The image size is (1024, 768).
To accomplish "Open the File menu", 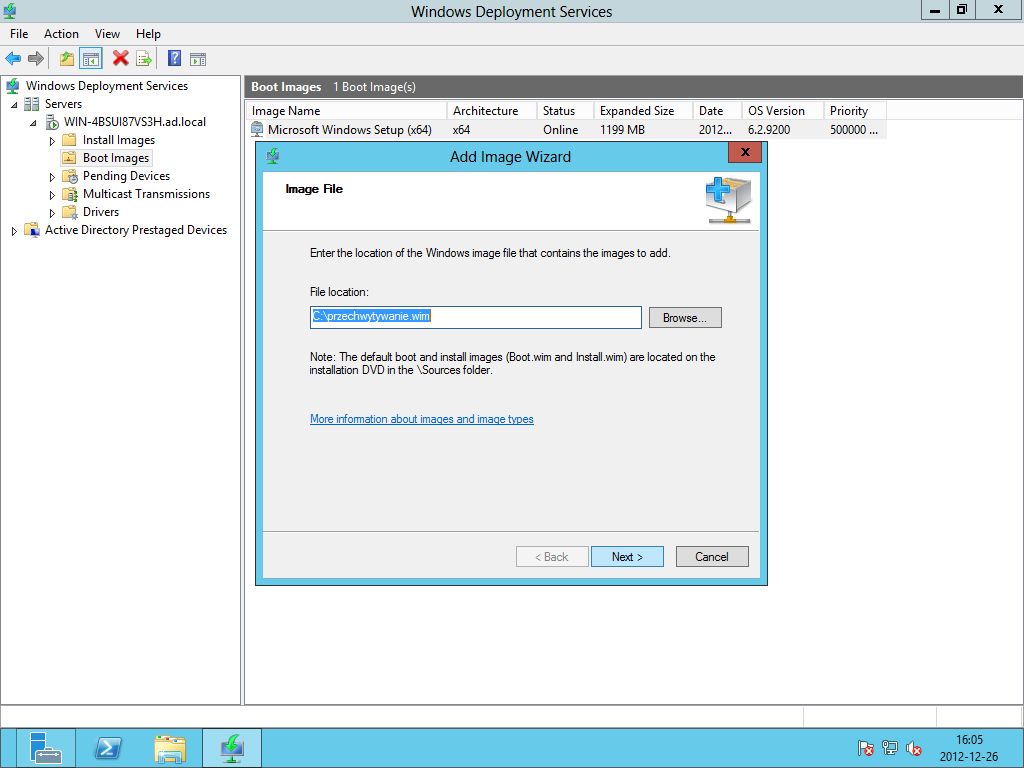I will [x=19, y=34].
